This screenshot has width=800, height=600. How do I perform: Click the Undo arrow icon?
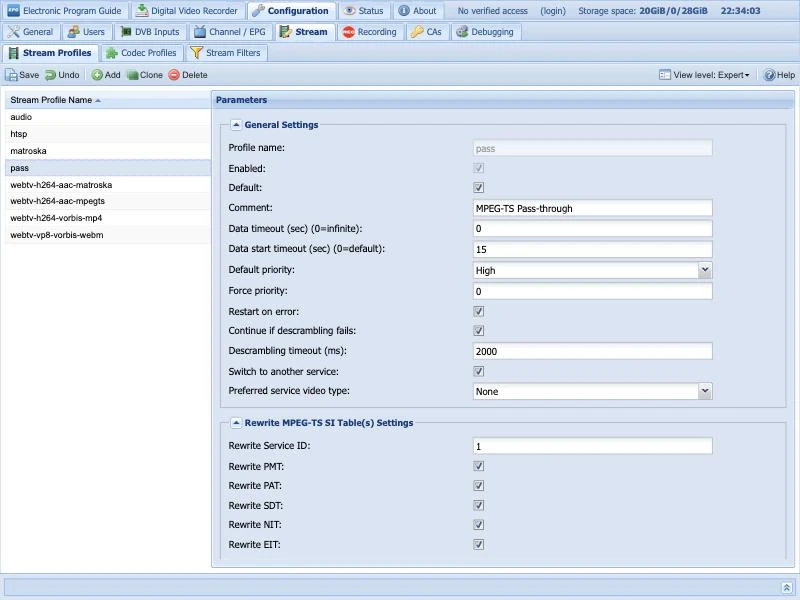coord(51,75)
